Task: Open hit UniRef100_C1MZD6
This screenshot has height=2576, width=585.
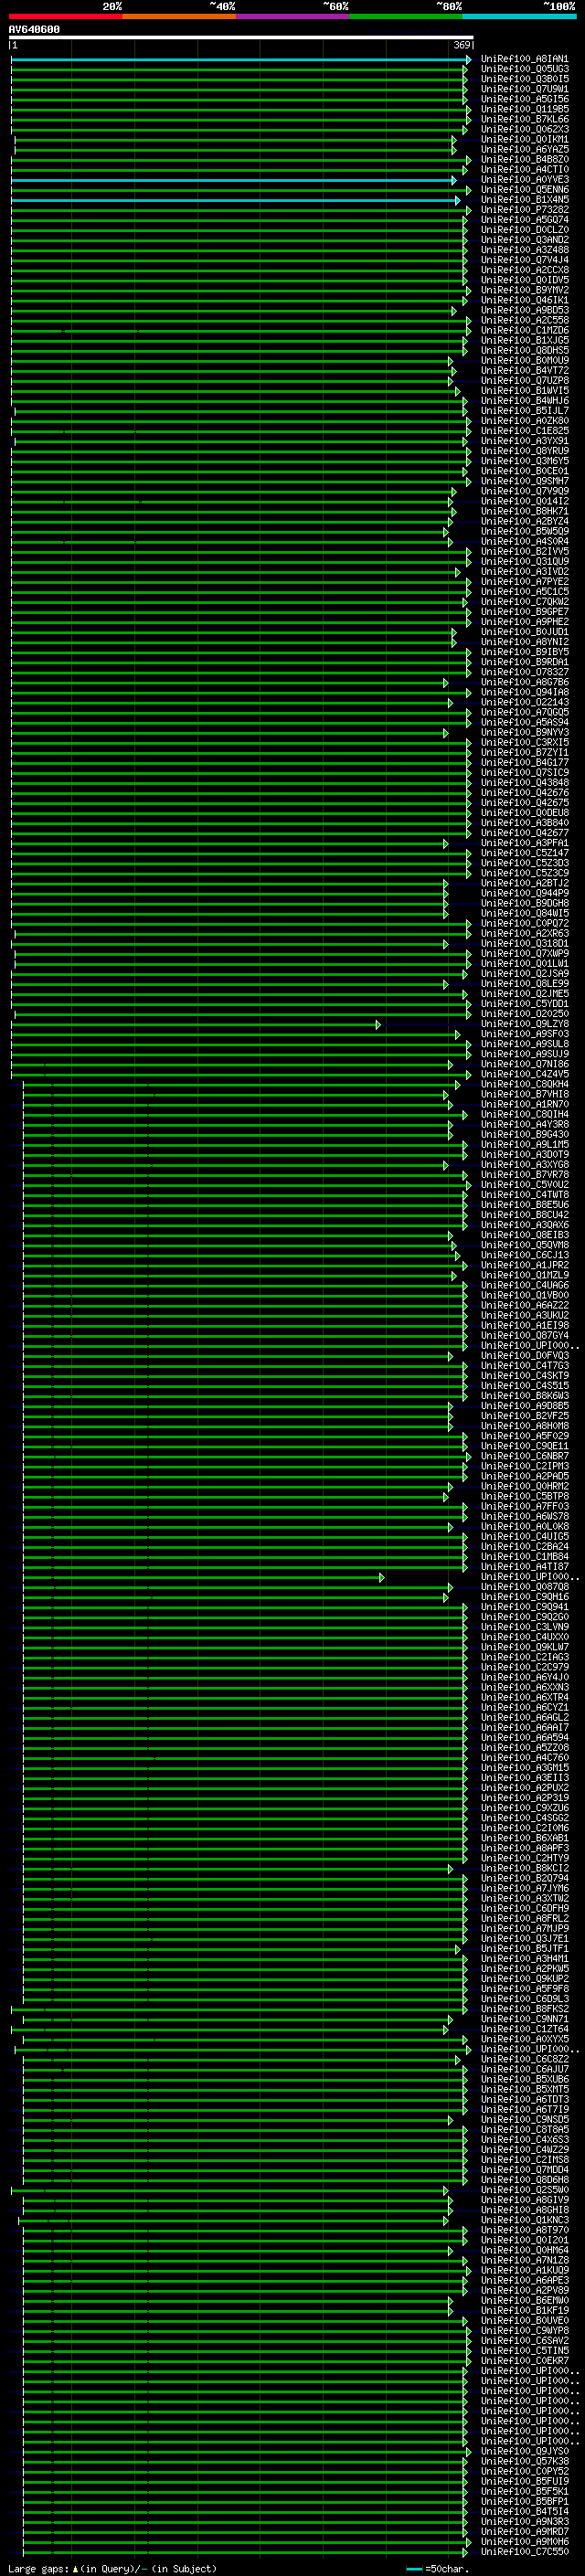Action: click(x=524, y=330)
